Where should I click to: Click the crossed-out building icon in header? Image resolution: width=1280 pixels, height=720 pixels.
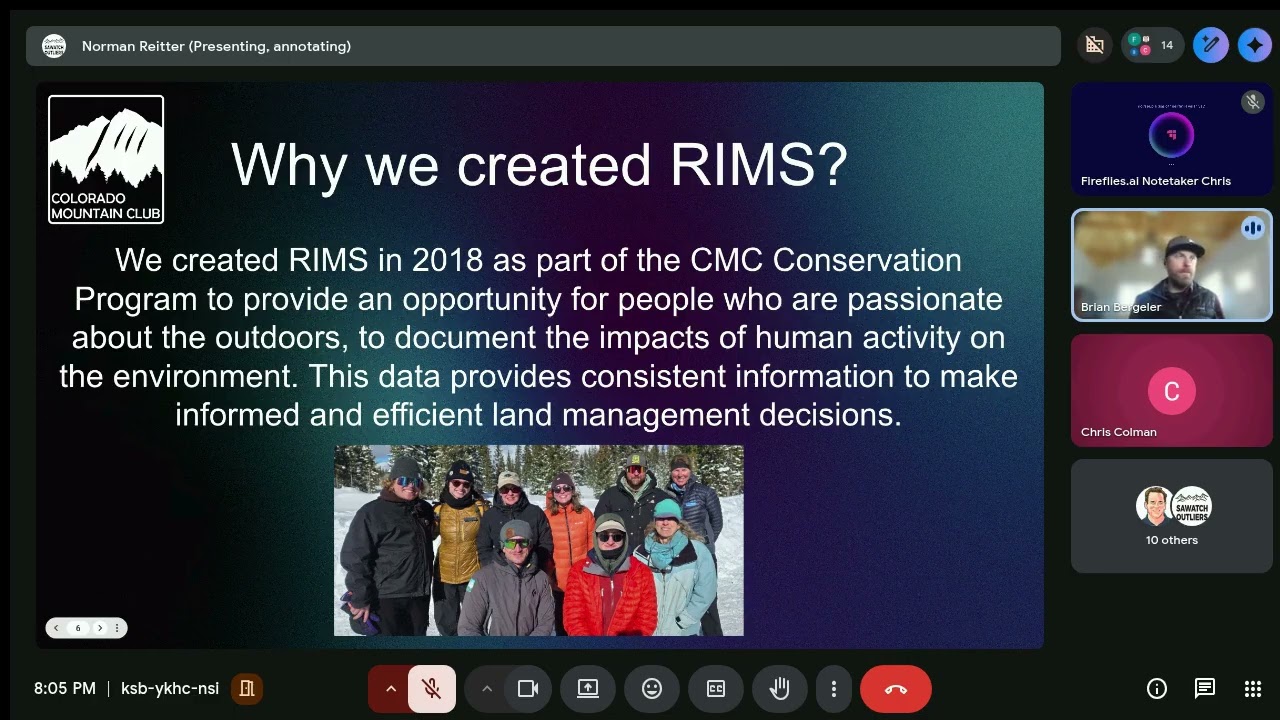click(x=1095, y=45)
